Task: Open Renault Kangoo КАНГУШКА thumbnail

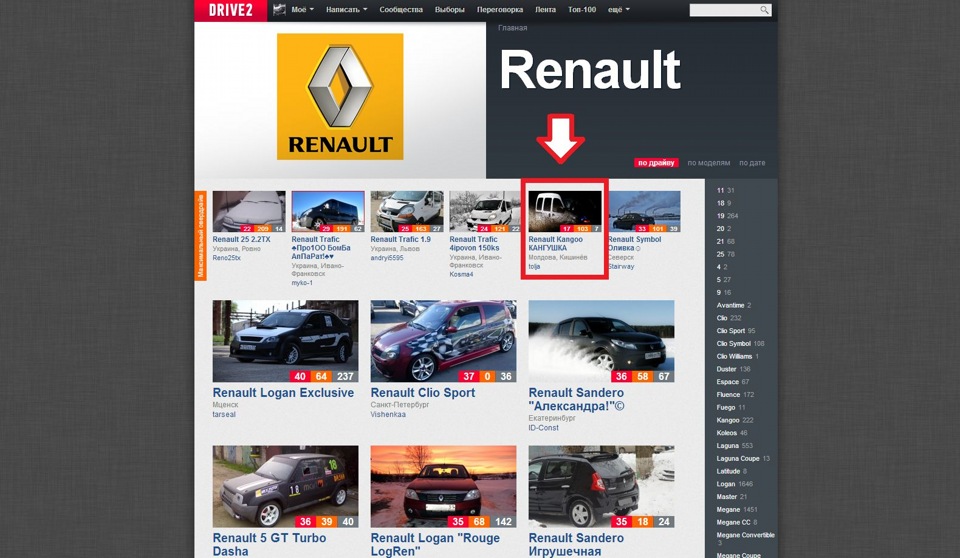Action: (x=564, y=211)
